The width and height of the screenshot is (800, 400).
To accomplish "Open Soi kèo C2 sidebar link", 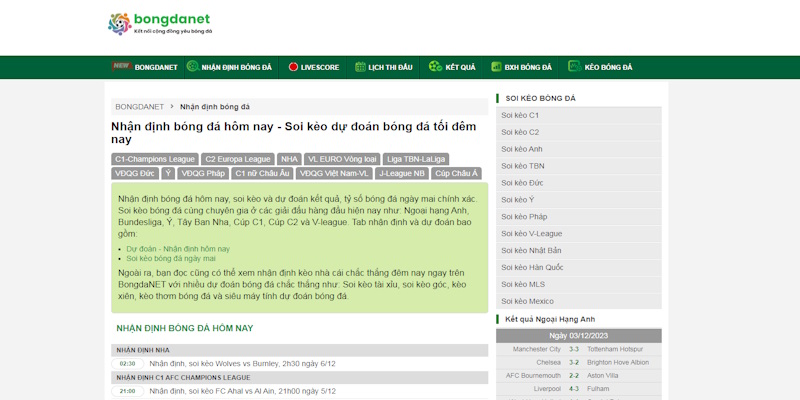I will point(579,132).
